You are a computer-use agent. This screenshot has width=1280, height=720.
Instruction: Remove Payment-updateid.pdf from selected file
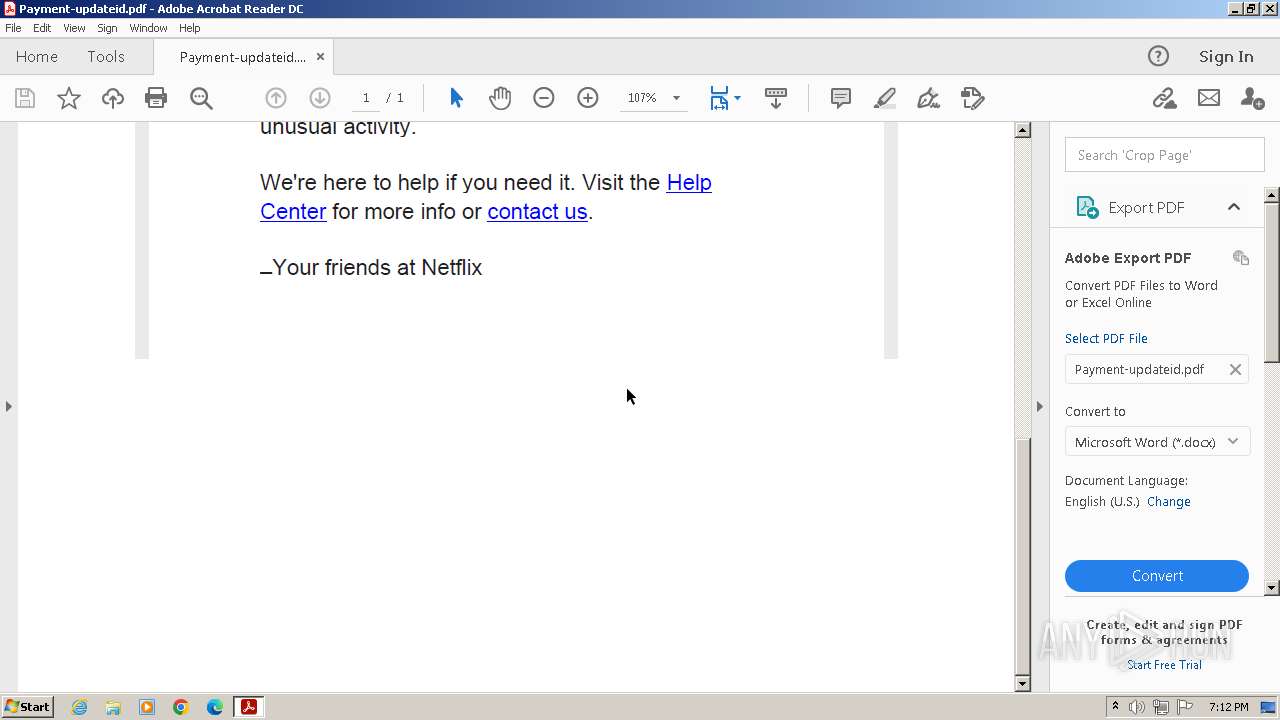coord(1235,369)
